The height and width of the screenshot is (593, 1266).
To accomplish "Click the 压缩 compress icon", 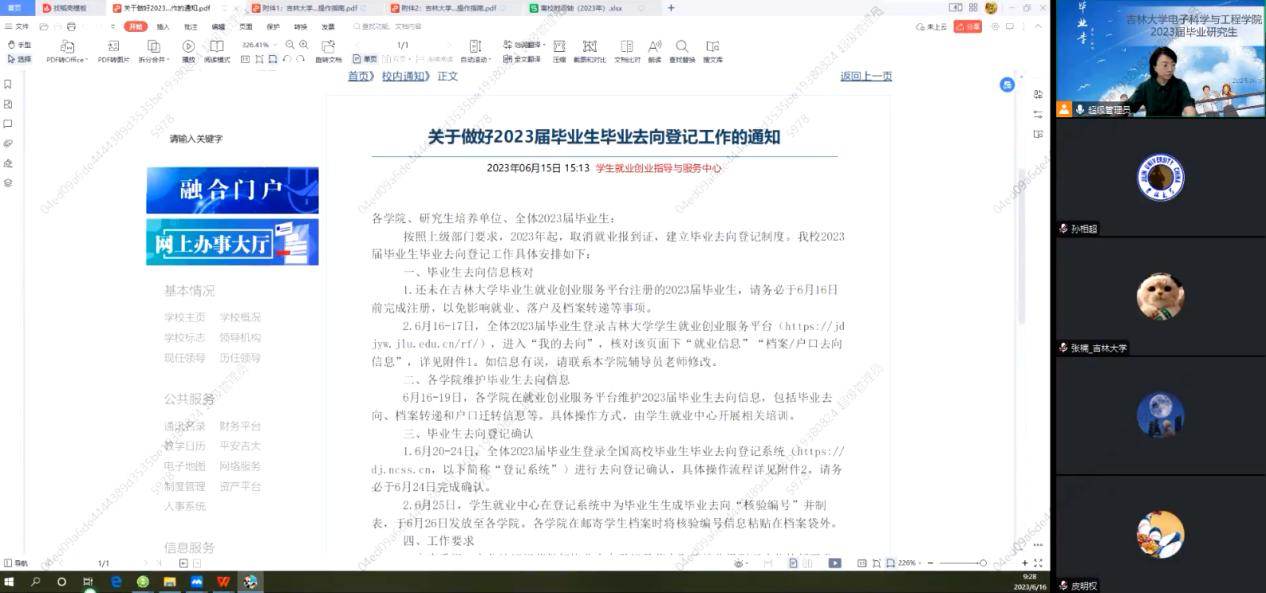I will [560, 47].
